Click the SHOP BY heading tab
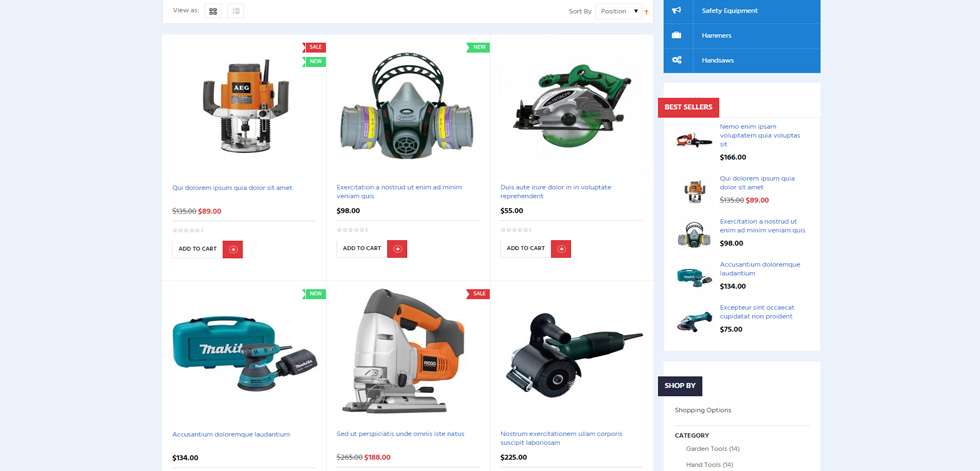 coord(680,386)
